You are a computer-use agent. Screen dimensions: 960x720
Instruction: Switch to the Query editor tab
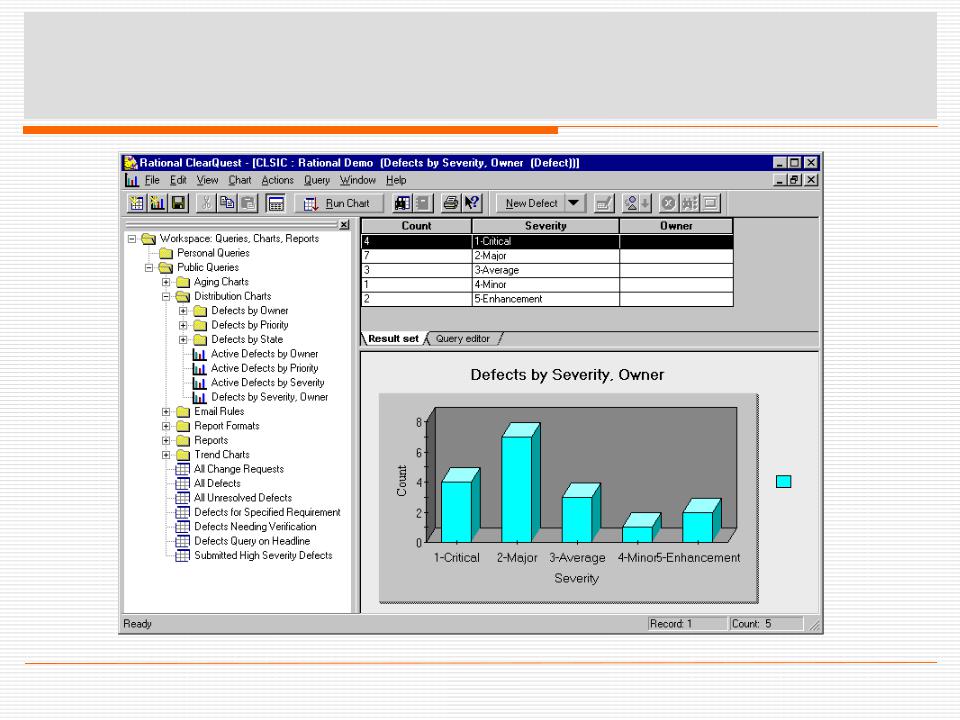click(x=463, y=339)
